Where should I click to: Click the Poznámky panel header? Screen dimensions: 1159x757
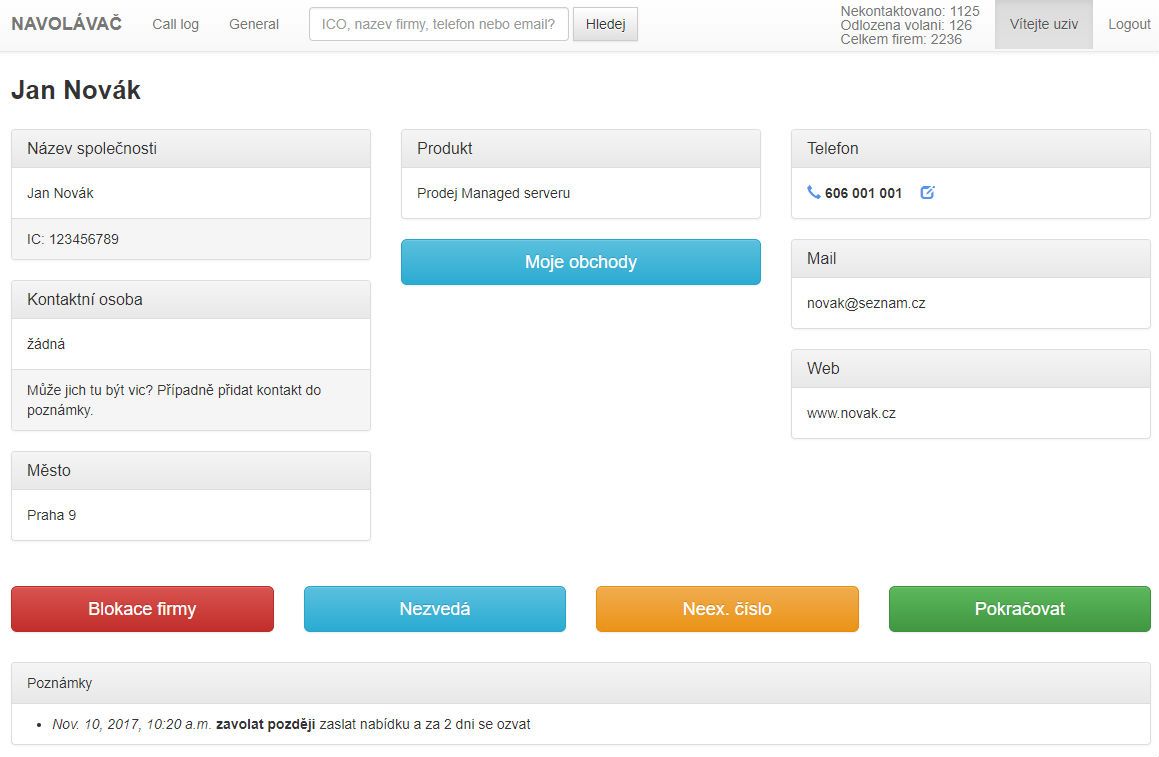point(580,683)
